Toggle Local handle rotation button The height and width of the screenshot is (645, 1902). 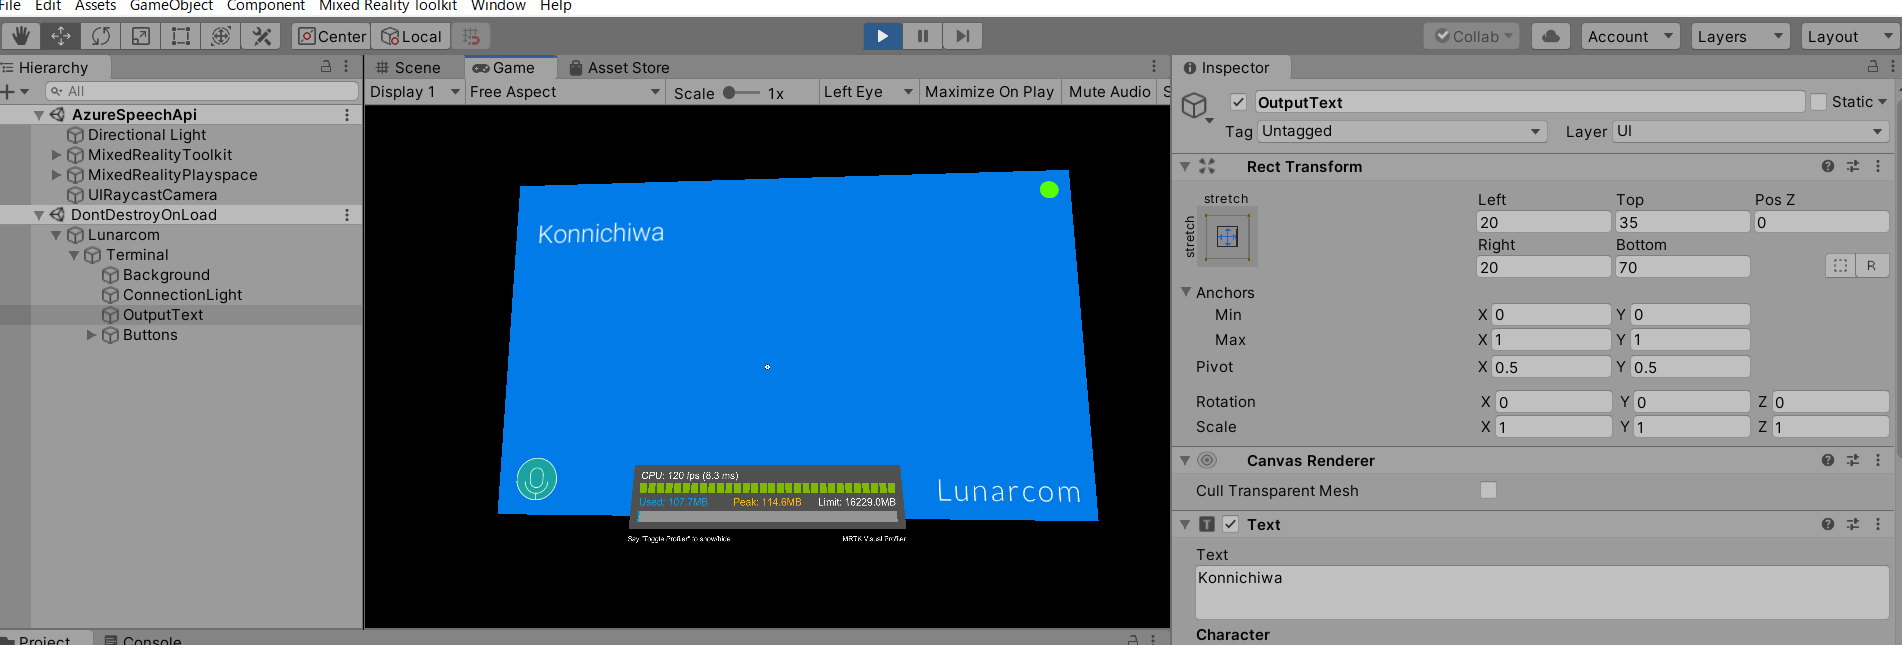[411, 36]
